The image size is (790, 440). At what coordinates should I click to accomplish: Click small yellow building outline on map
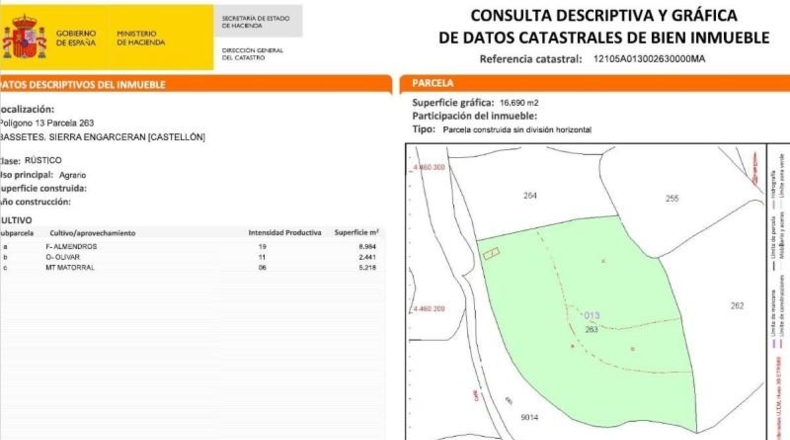pyautogui.click(x=491, y=254)
